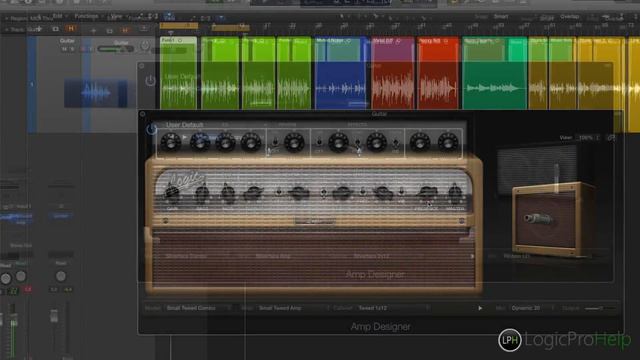Toggle the Amp Designer power button

click(x=151, y=129)
